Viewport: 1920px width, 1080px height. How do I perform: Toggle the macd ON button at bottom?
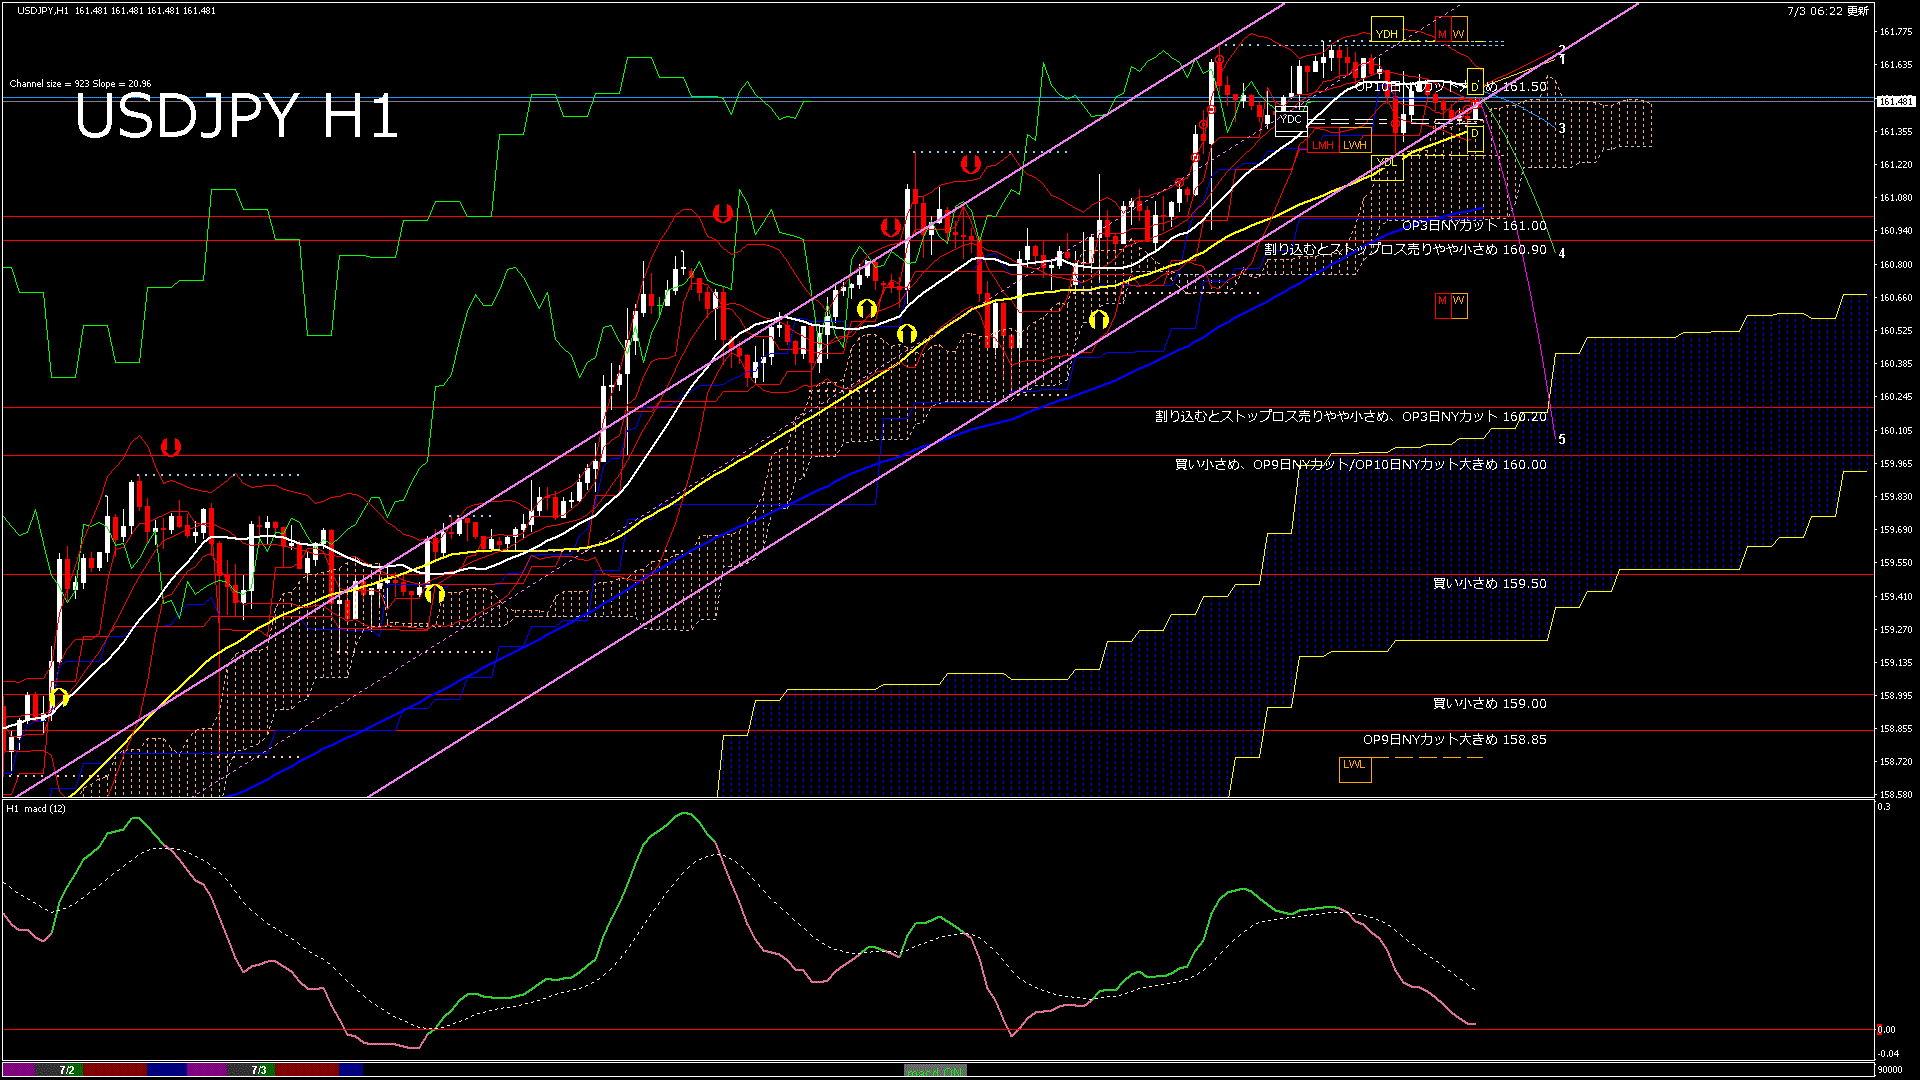[x=935, y=1071]
